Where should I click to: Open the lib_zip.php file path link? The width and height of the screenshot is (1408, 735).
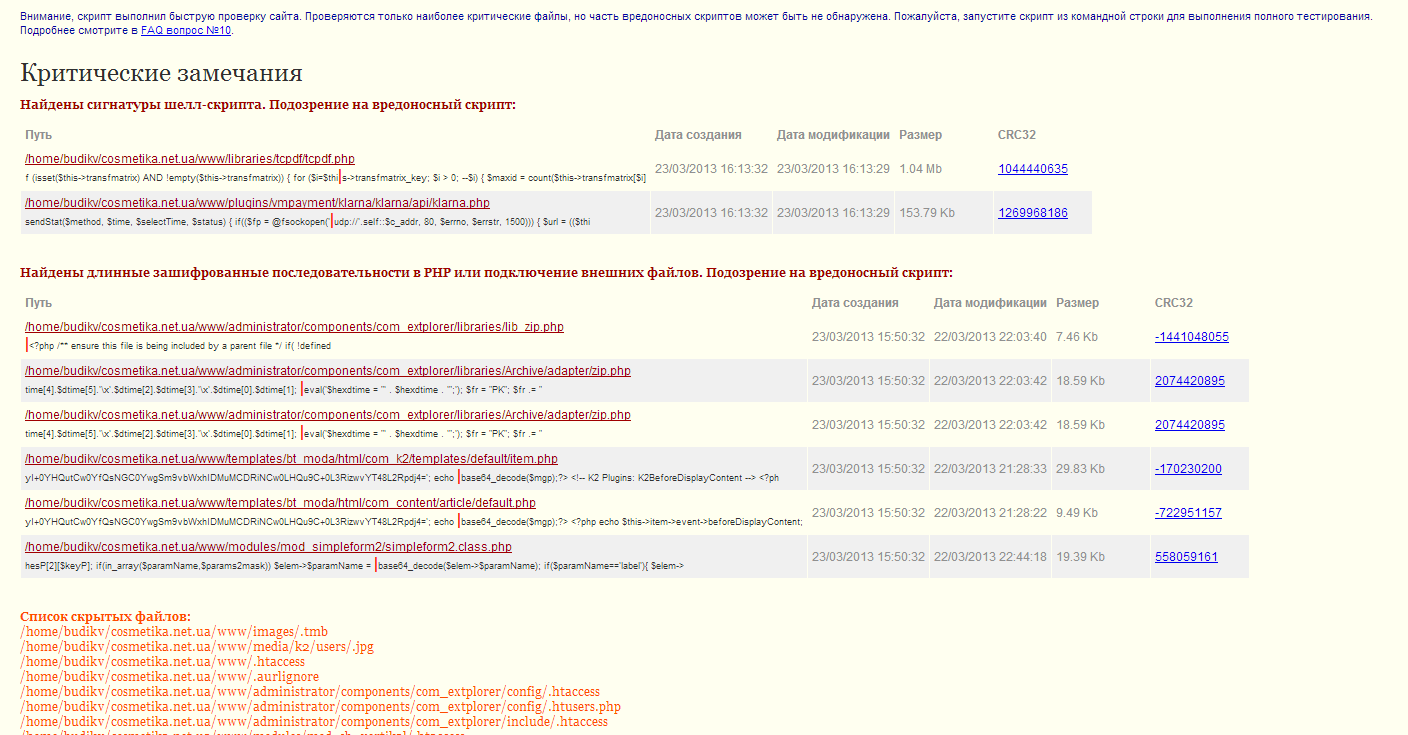pyautogui.click(x=294, y=327)
